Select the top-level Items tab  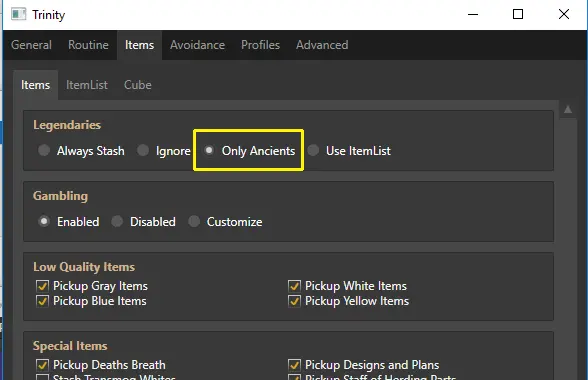(x=140, y=45)
